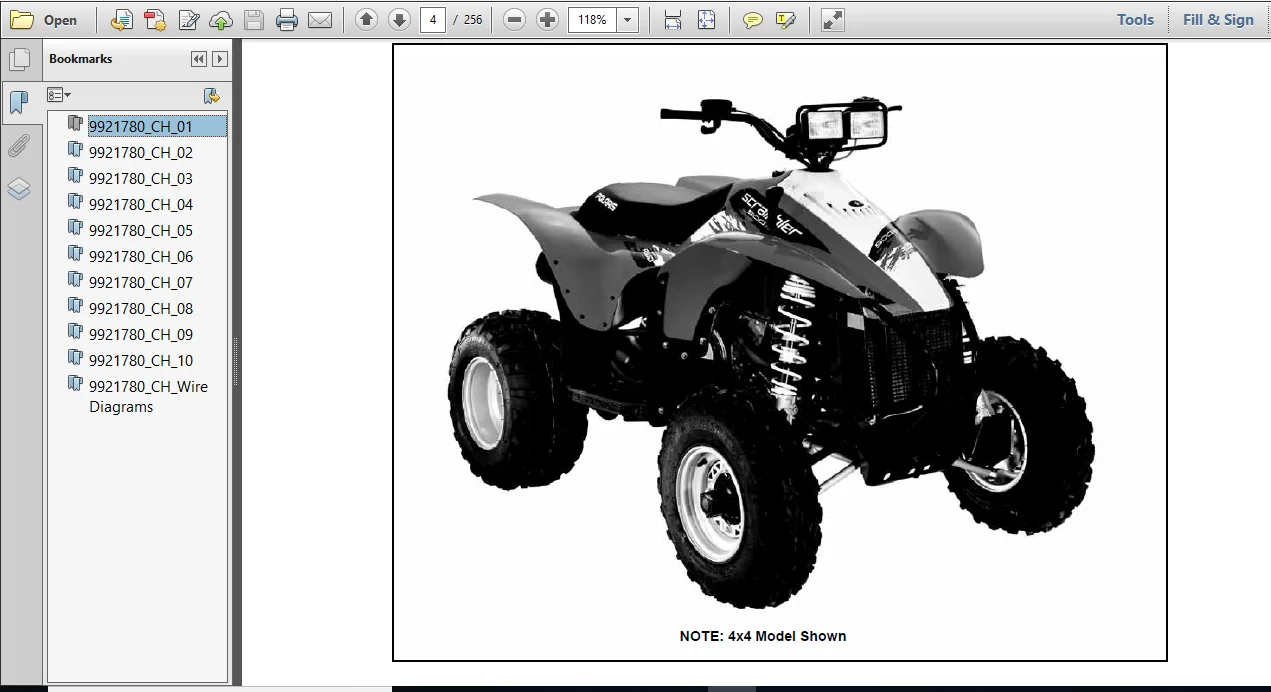Open the bookmark options dropdown menu
Image resolution: width=1271 pixels, height=692 pixels.
59,95
